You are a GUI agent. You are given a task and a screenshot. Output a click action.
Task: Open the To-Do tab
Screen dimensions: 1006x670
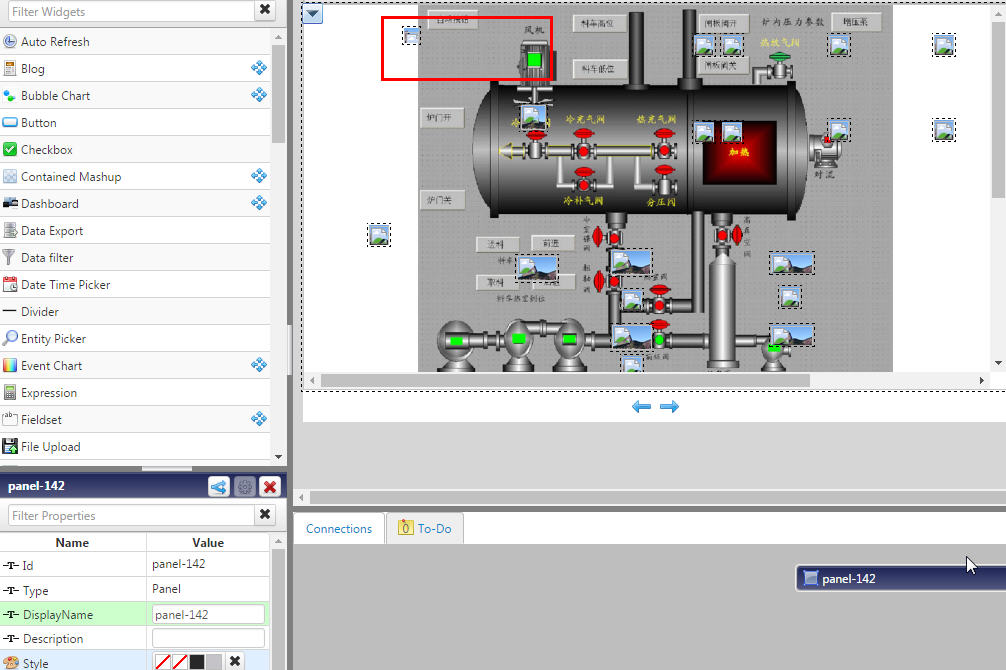coord(425,528)
